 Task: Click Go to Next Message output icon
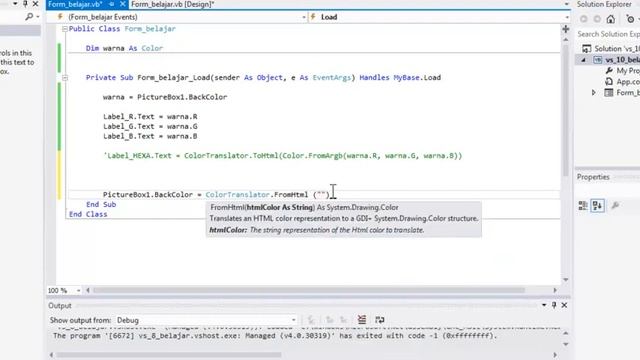pos(344,320)
